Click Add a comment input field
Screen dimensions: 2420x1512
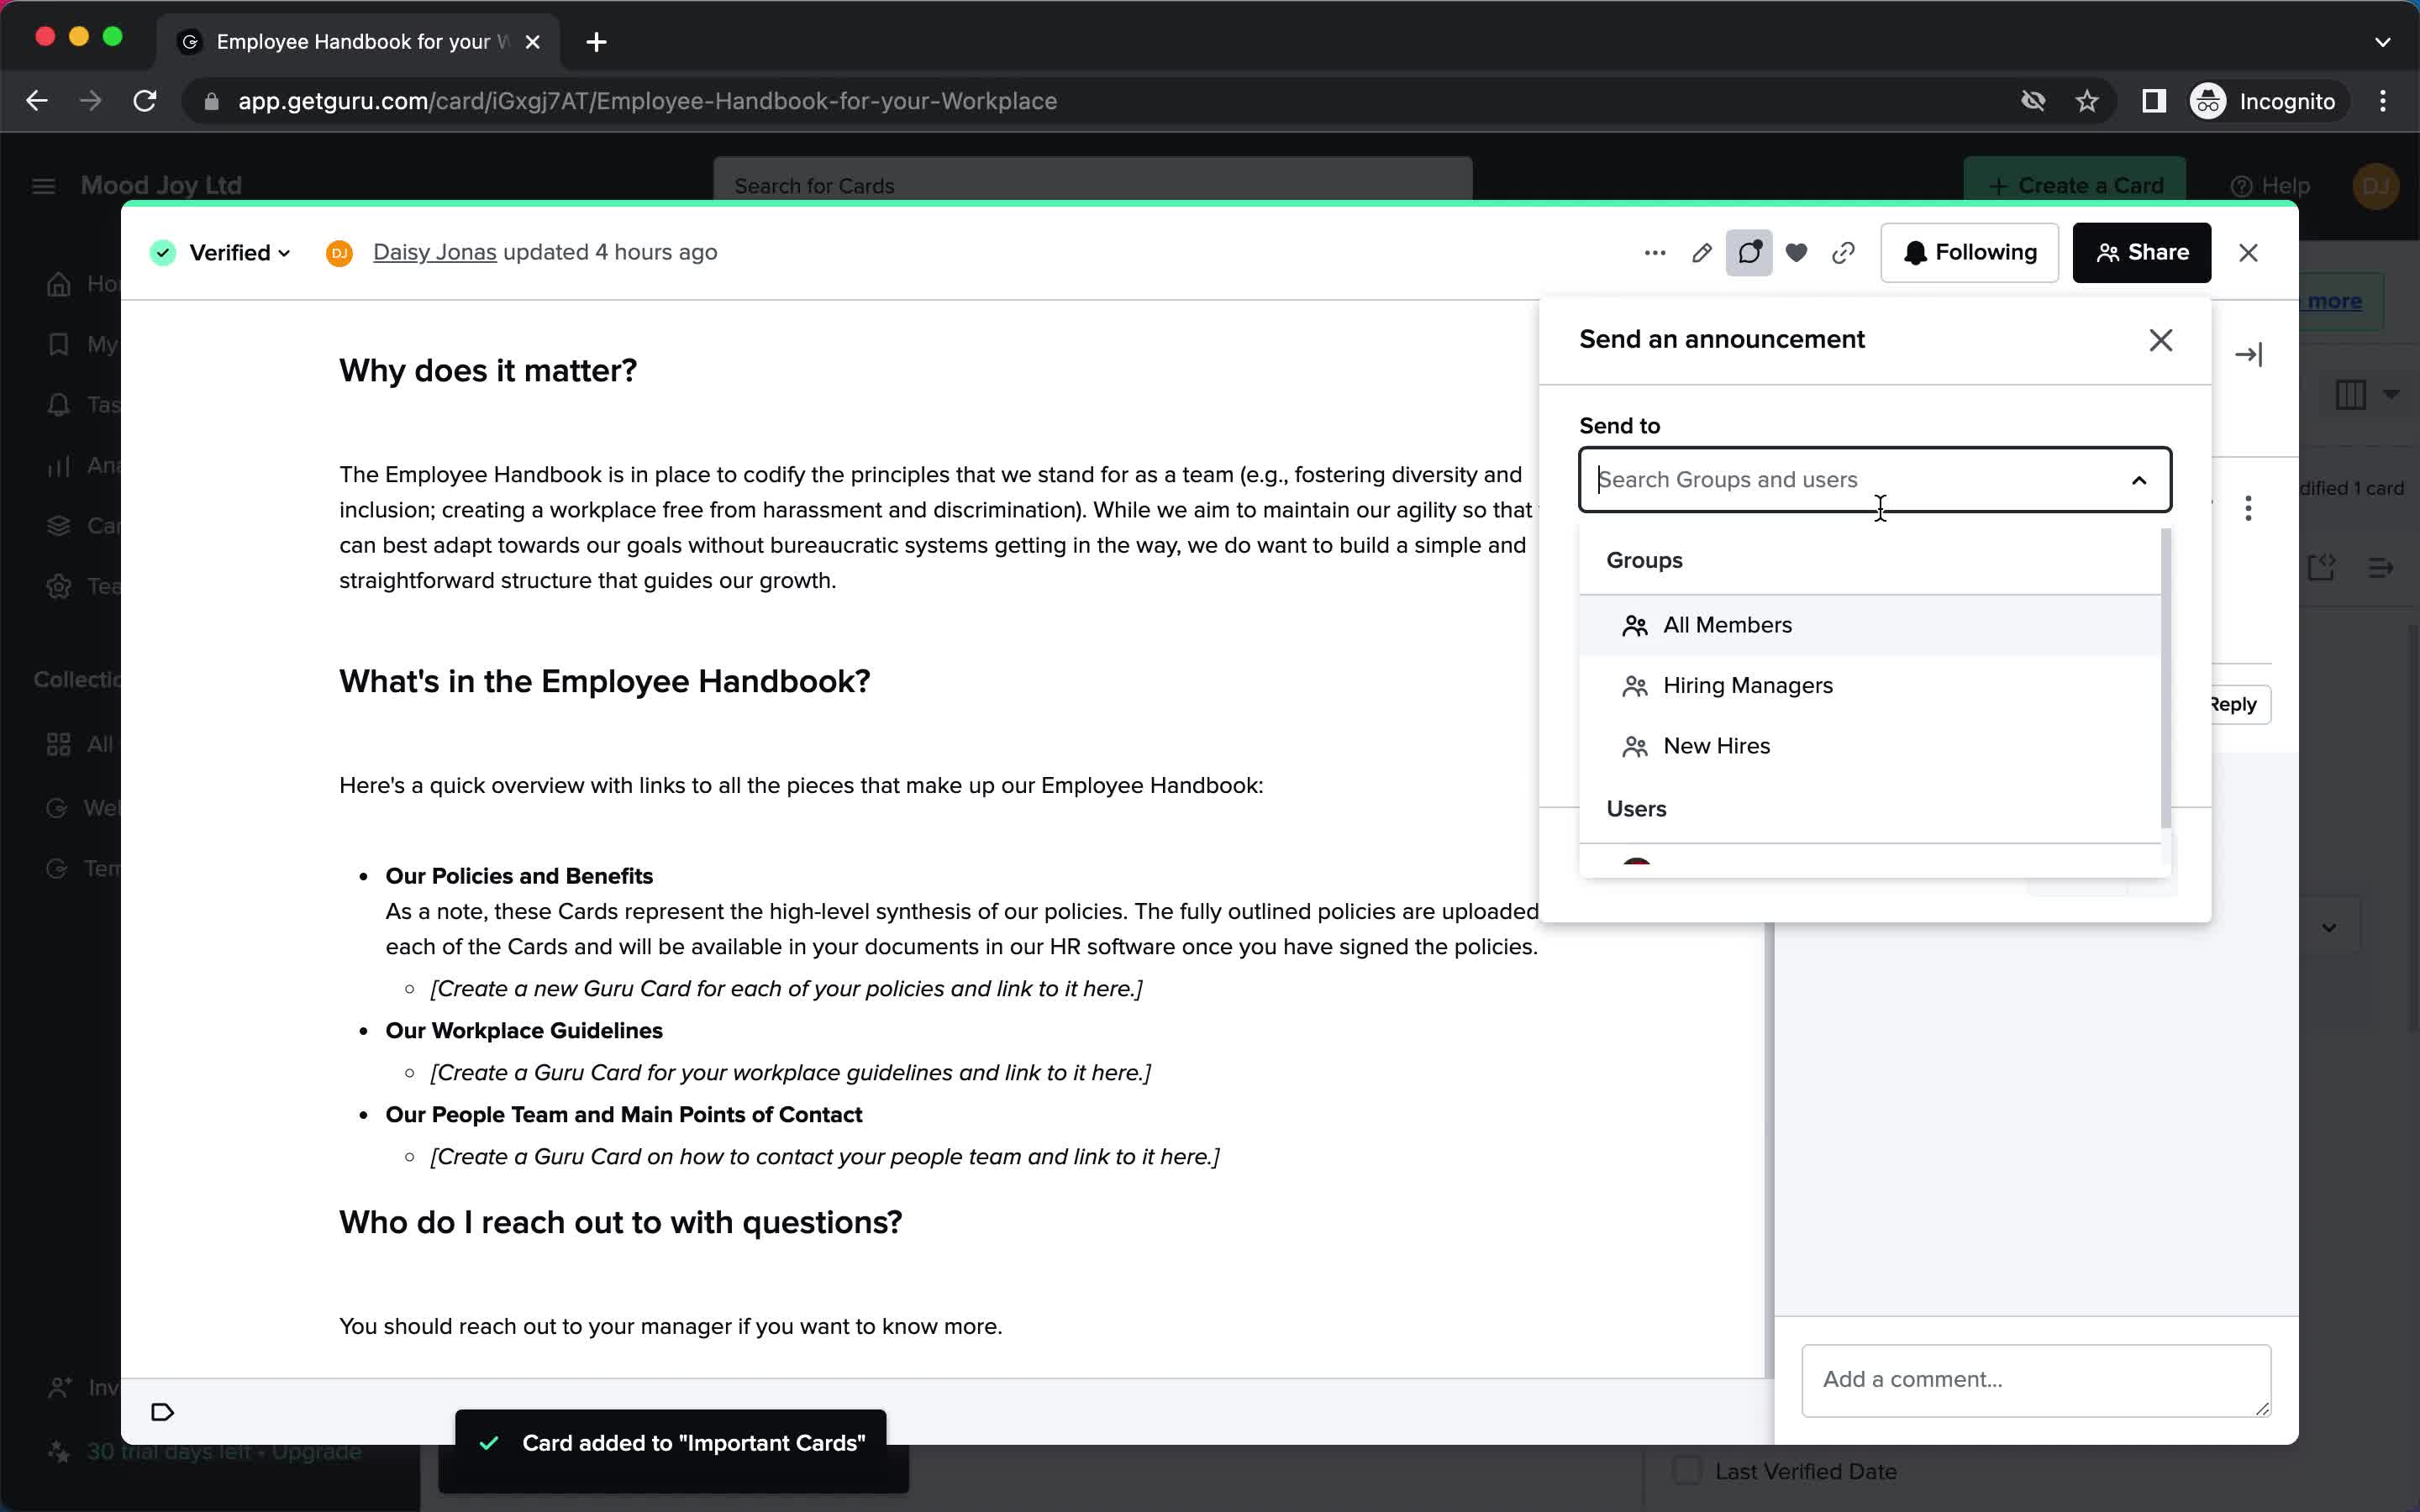2033,1378
